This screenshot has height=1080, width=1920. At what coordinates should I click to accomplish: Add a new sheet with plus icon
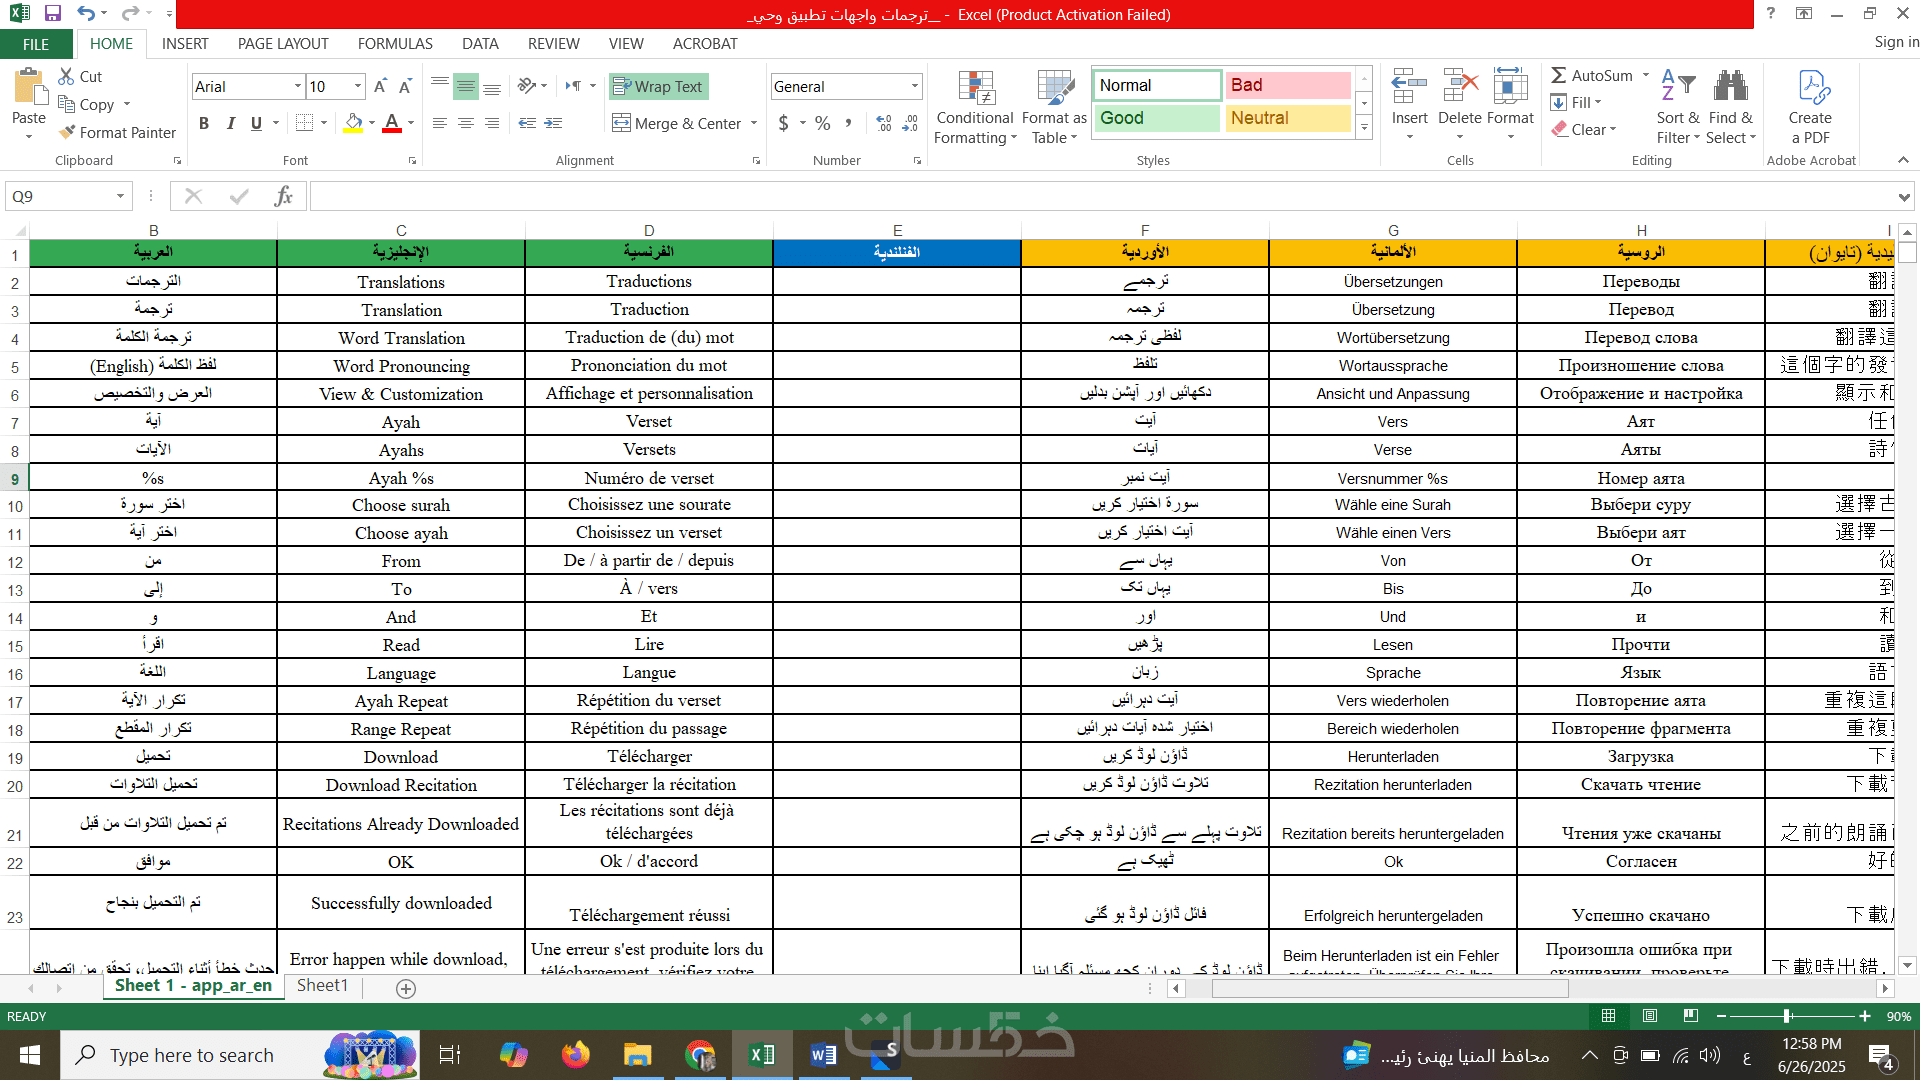point(406,988)
